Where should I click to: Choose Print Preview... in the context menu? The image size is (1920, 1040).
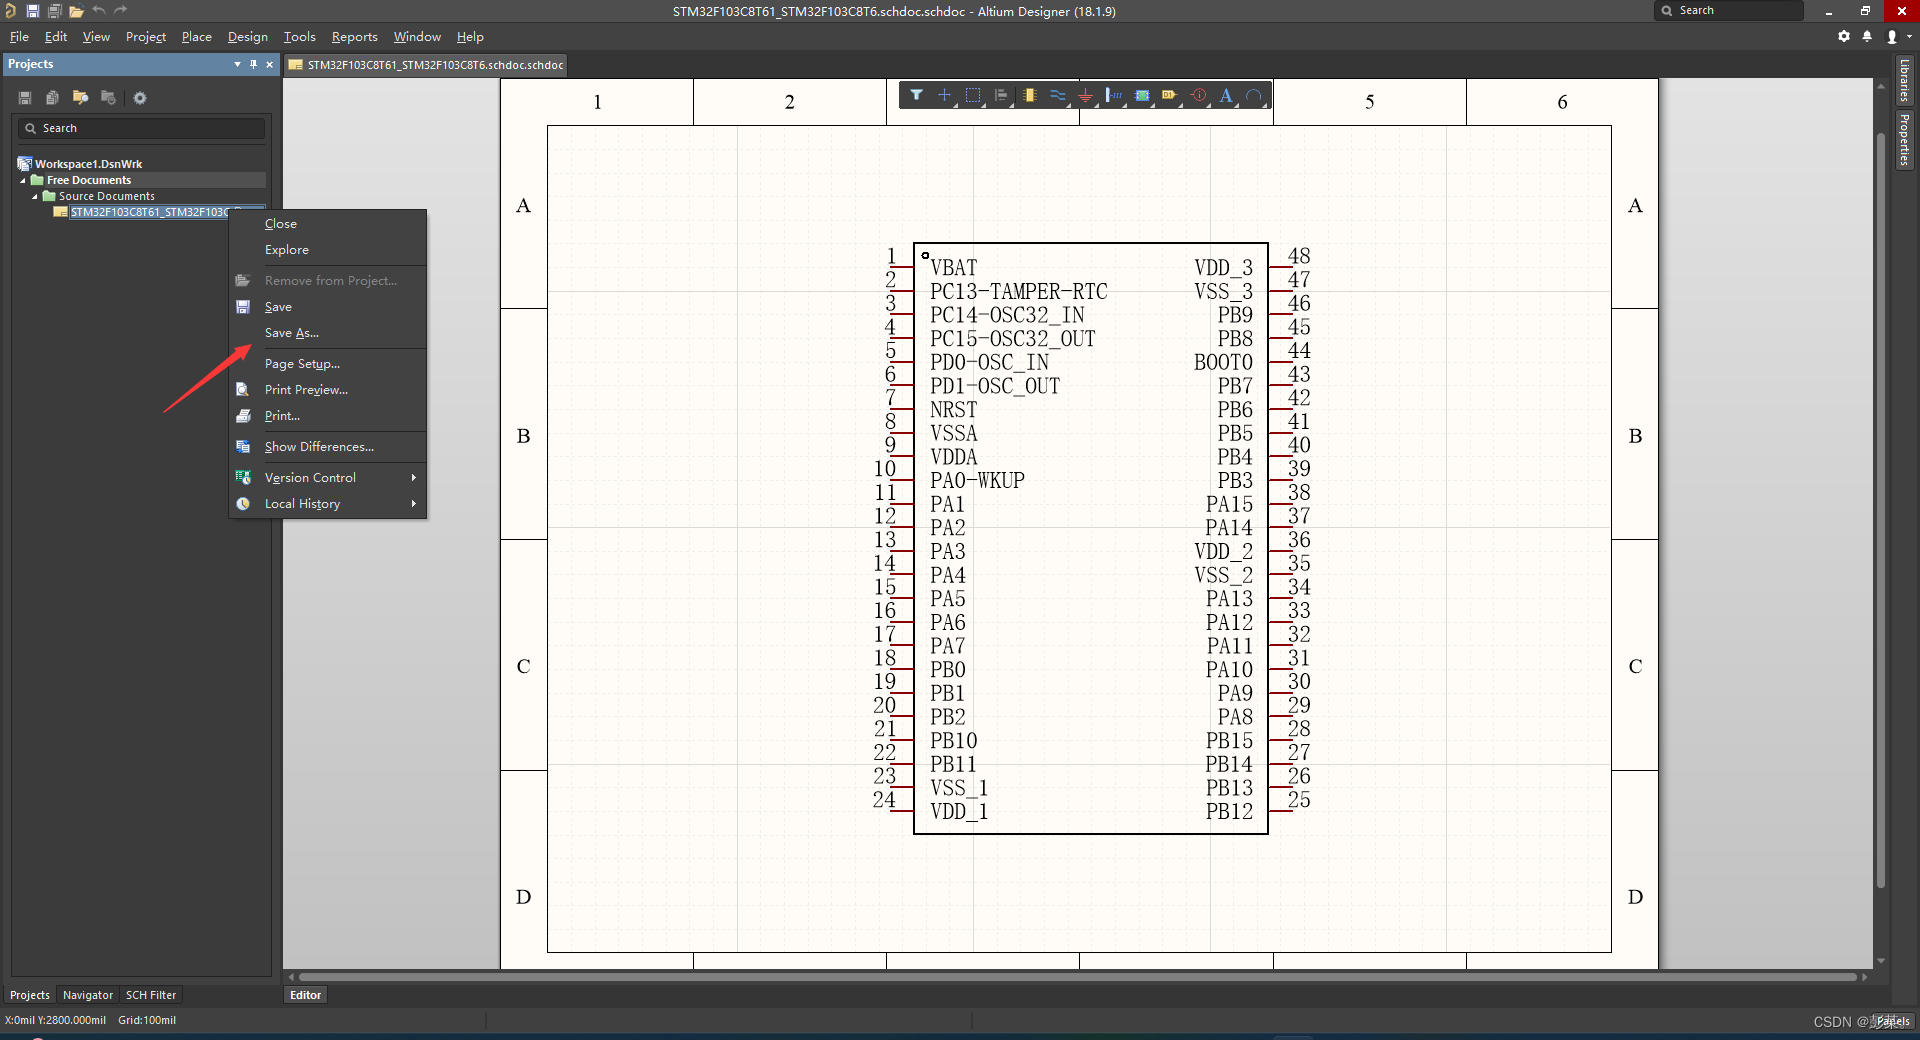328,390
